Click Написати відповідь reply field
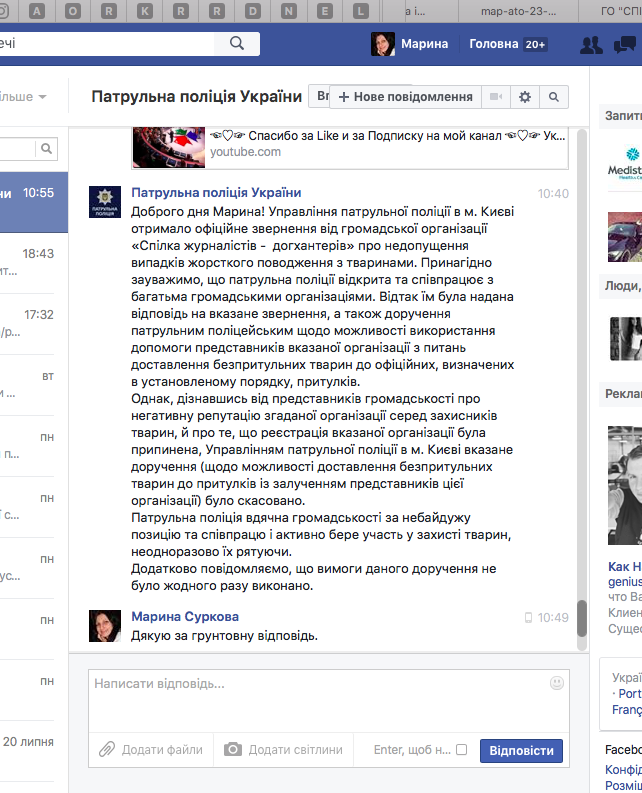The width and height of the screenshot is (642, 793). tap(329, 701)
